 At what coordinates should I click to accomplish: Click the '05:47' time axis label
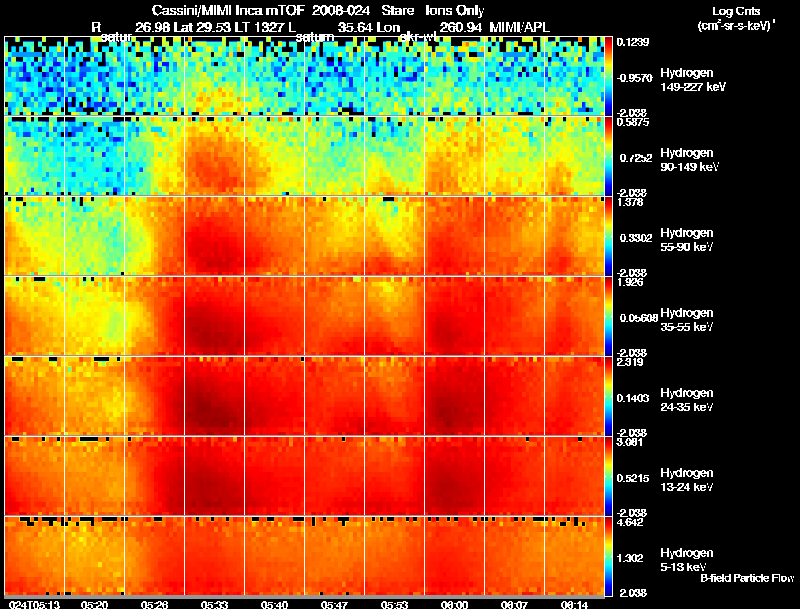point(334,605)
